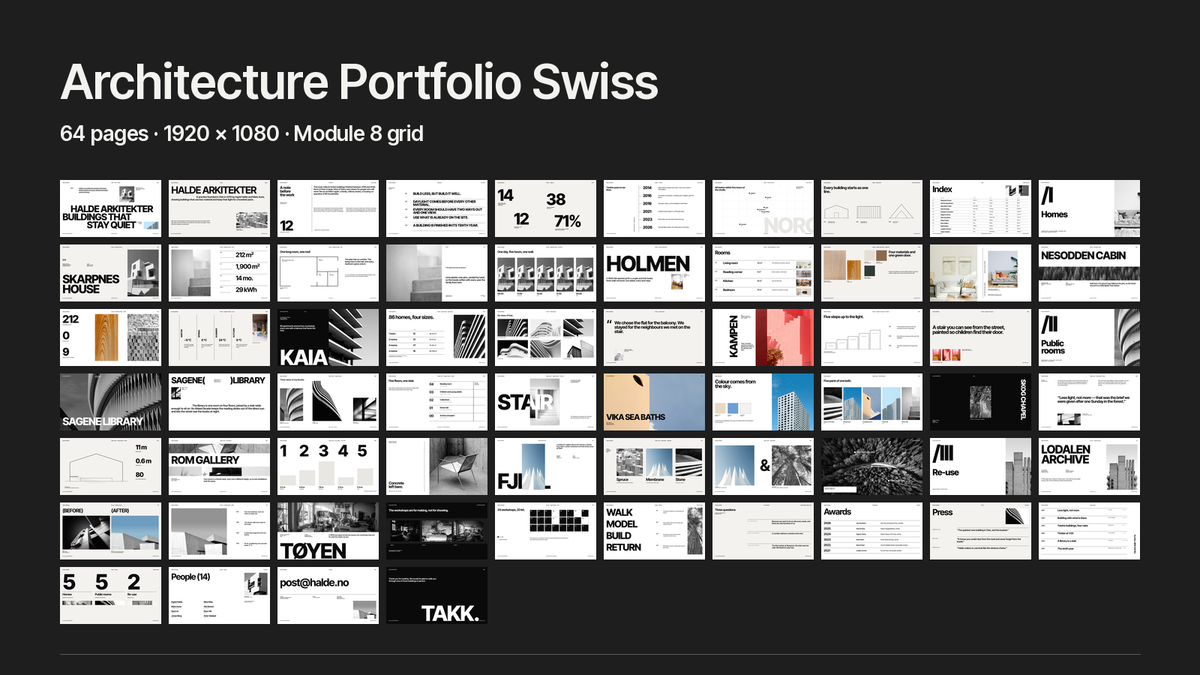The image size is (1200, 675).
Task: Open the Index slide
Action: pyautogui.click(x=980, y=209)
